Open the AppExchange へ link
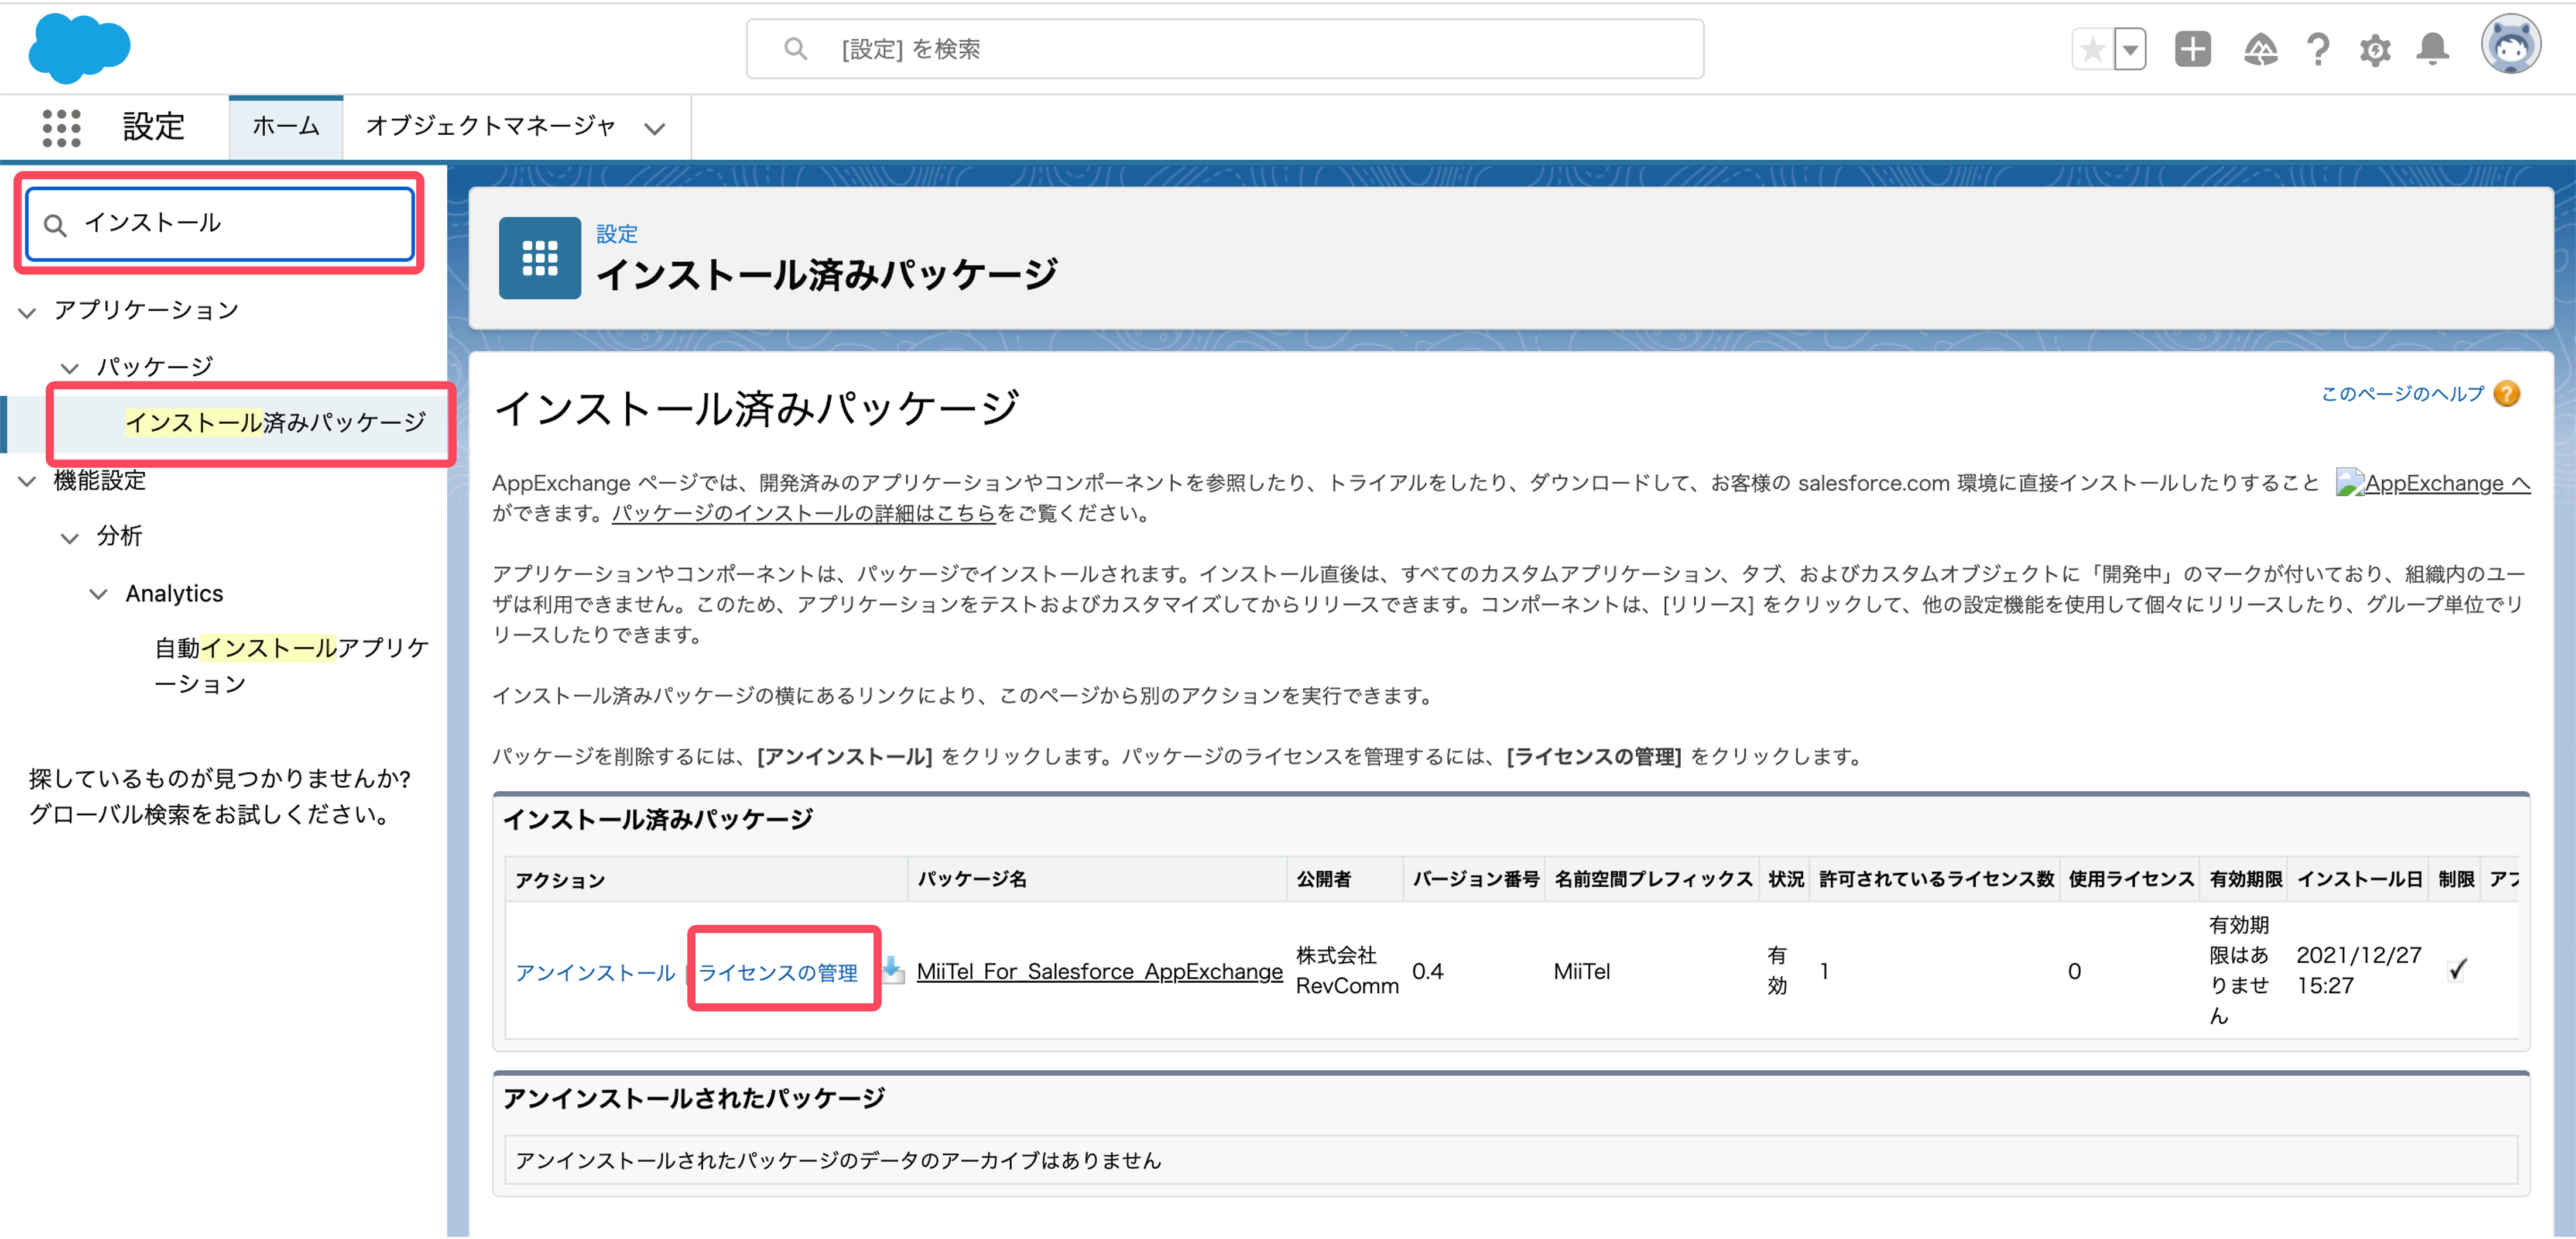 [x=2434, y=484]
